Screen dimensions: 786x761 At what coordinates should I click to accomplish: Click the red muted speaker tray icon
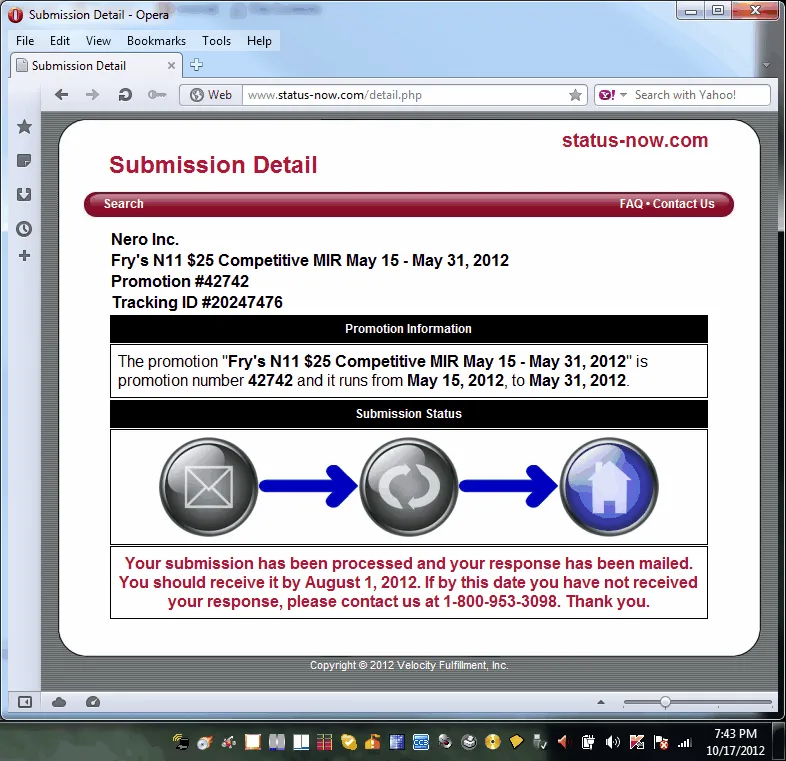pyautogui.click(x=563, y=741)
